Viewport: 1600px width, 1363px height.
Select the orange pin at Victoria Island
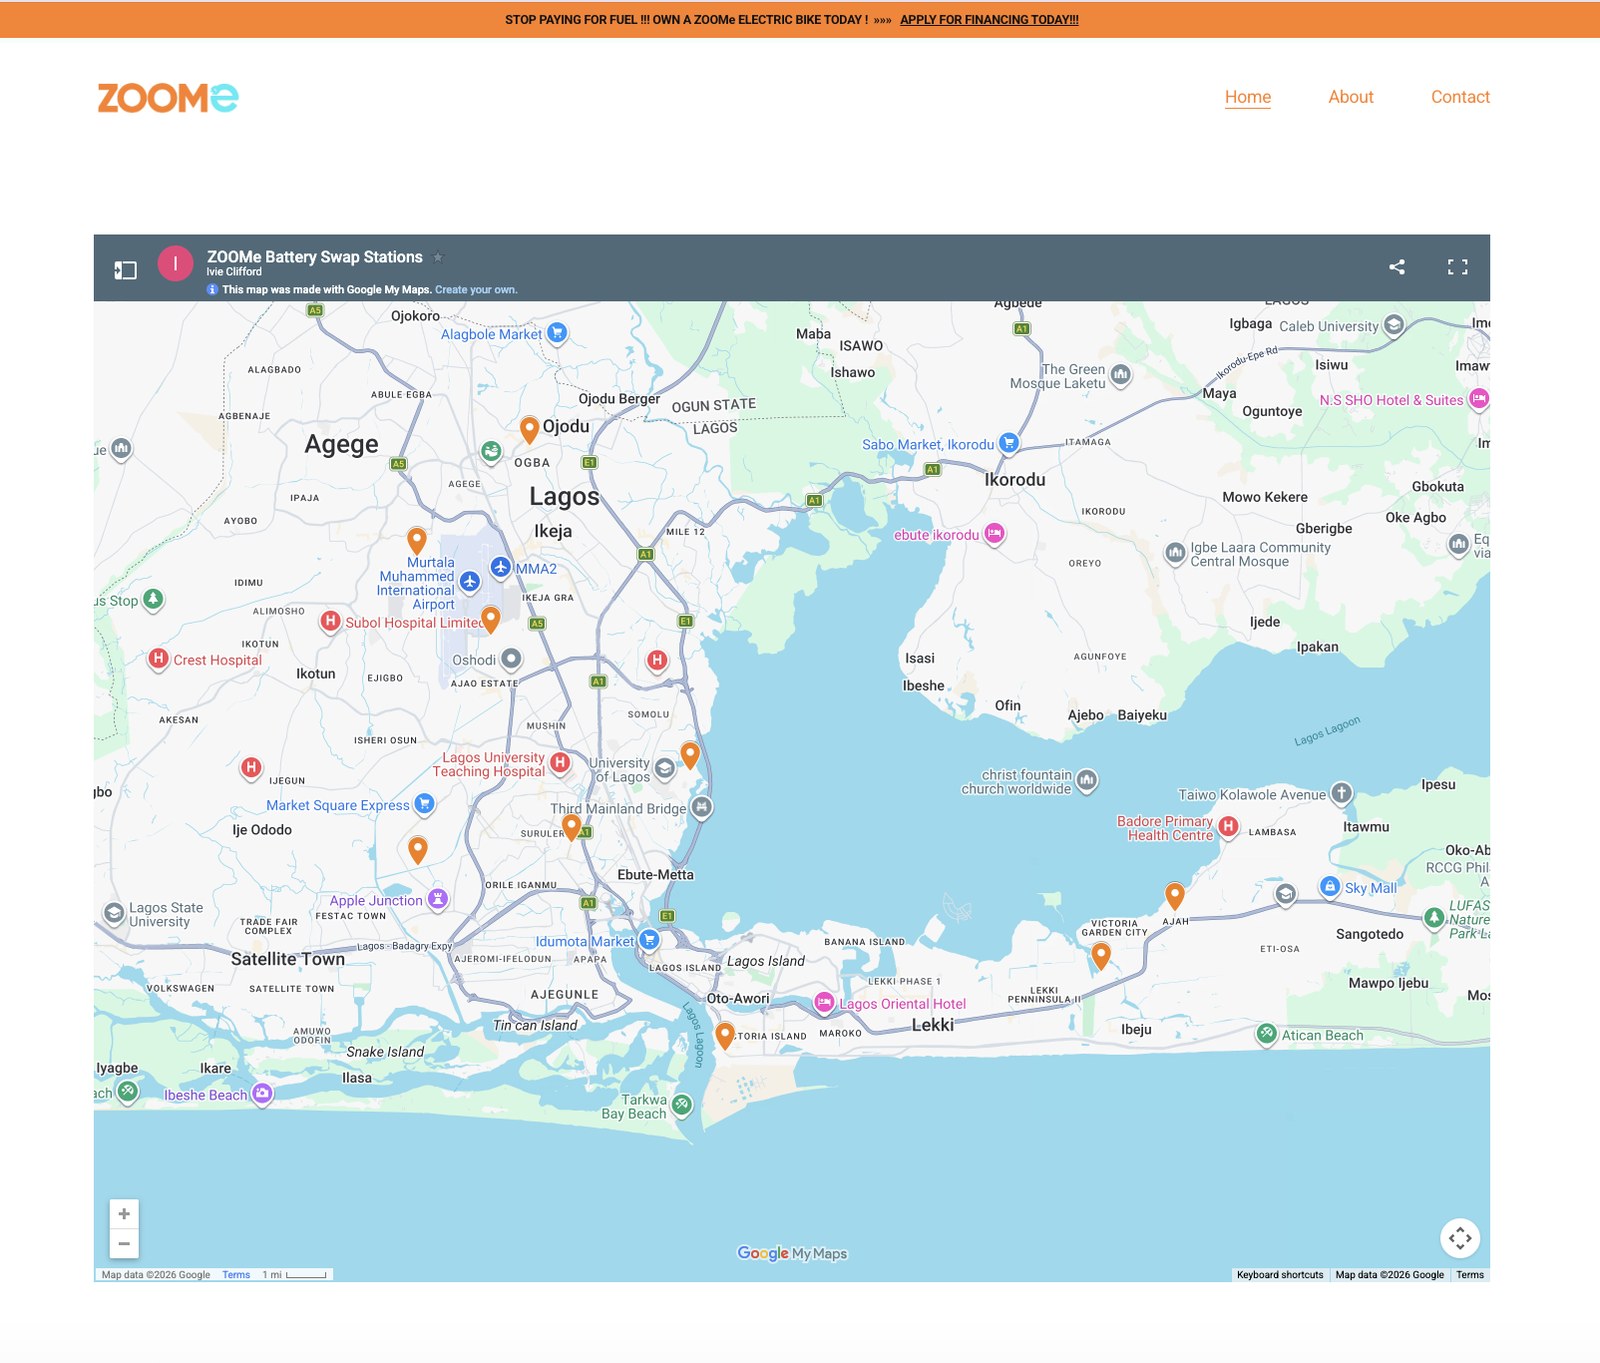point(725,1035)
